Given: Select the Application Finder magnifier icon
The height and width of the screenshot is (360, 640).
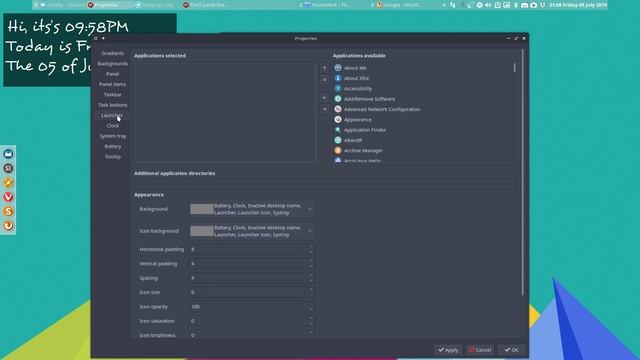Looking at the screenshot, I should (x=338, y=130).
